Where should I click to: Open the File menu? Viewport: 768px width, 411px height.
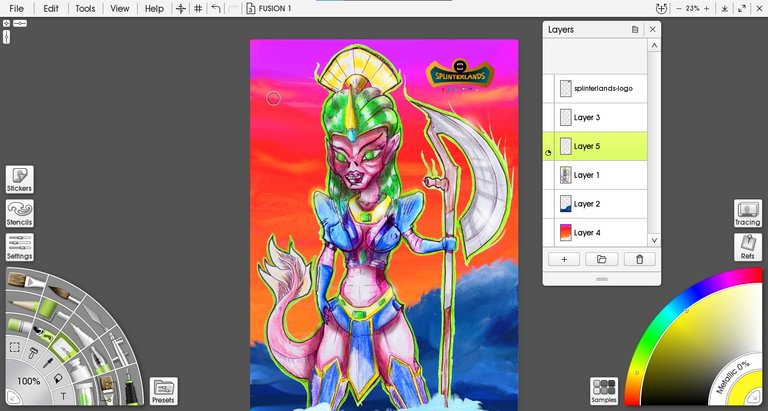pyautogui.click(x=16, y=9)
